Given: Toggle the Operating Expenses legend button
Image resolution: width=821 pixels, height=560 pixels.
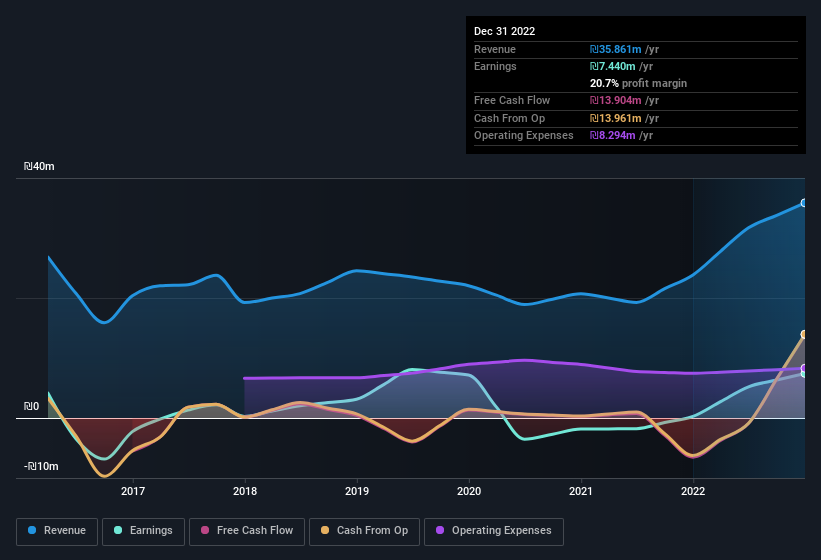Looking at the screenshot, I should pos(494,531).
